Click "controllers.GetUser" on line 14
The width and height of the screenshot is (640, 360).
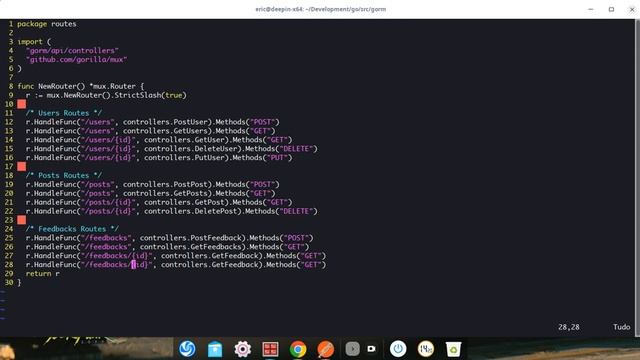pyautogui.click(x=184, y=140)
